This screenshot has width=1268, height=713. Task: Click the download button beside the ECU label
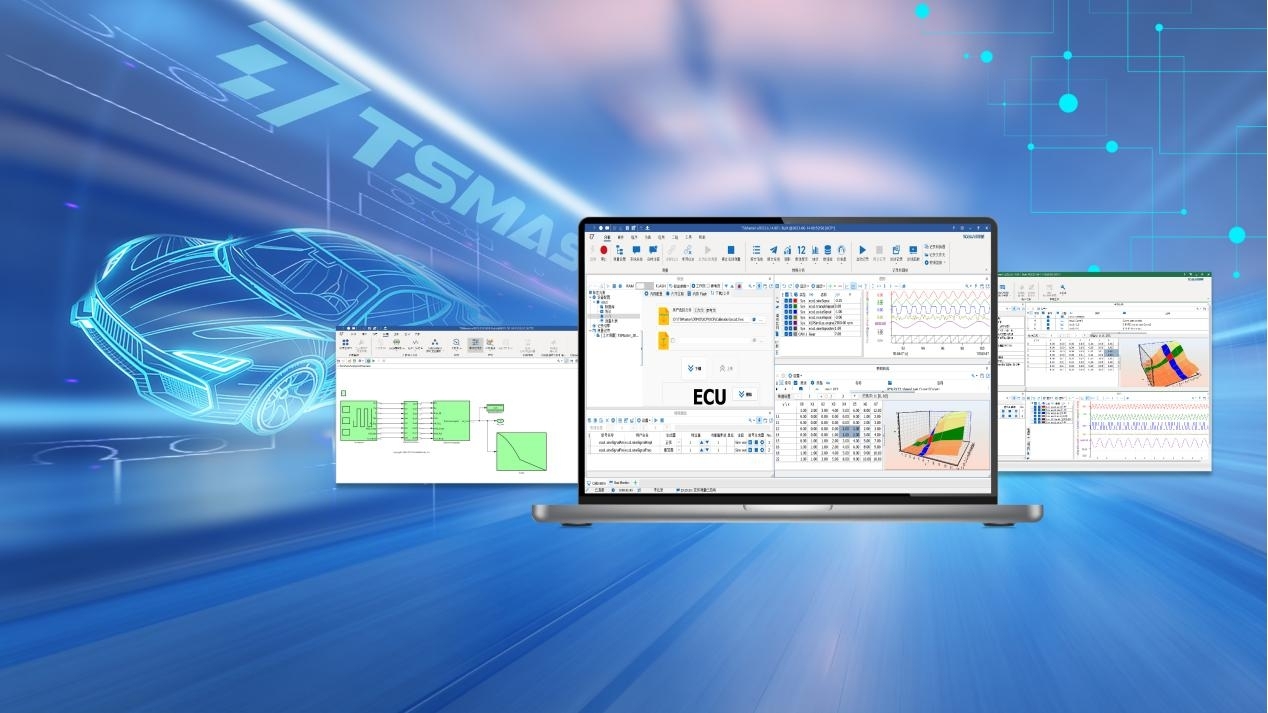point(745,394)
